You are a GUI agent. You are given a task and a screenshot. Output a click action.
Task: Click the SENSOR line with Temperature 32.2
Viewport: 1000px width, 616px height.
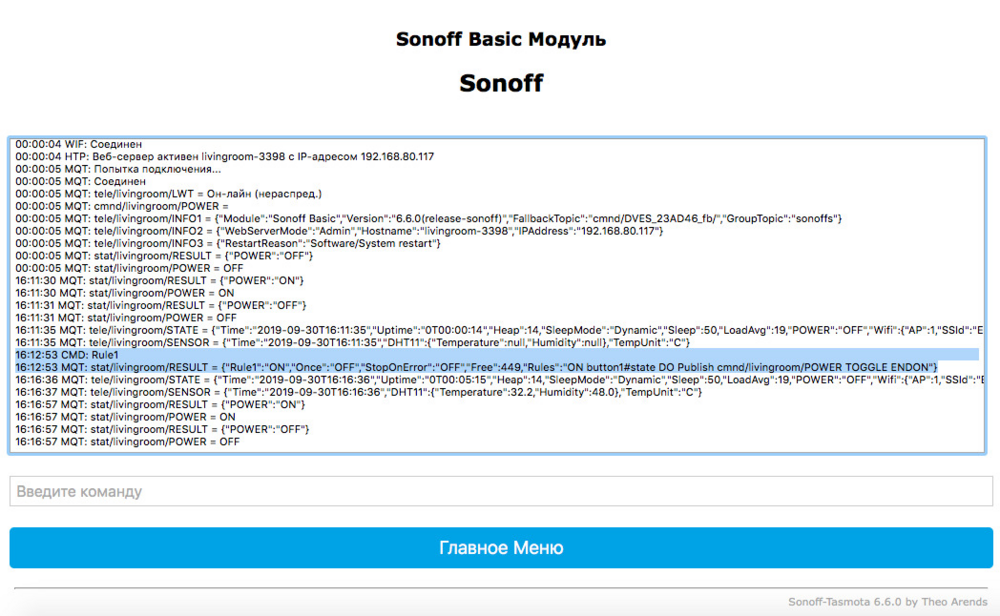[358, 392]
